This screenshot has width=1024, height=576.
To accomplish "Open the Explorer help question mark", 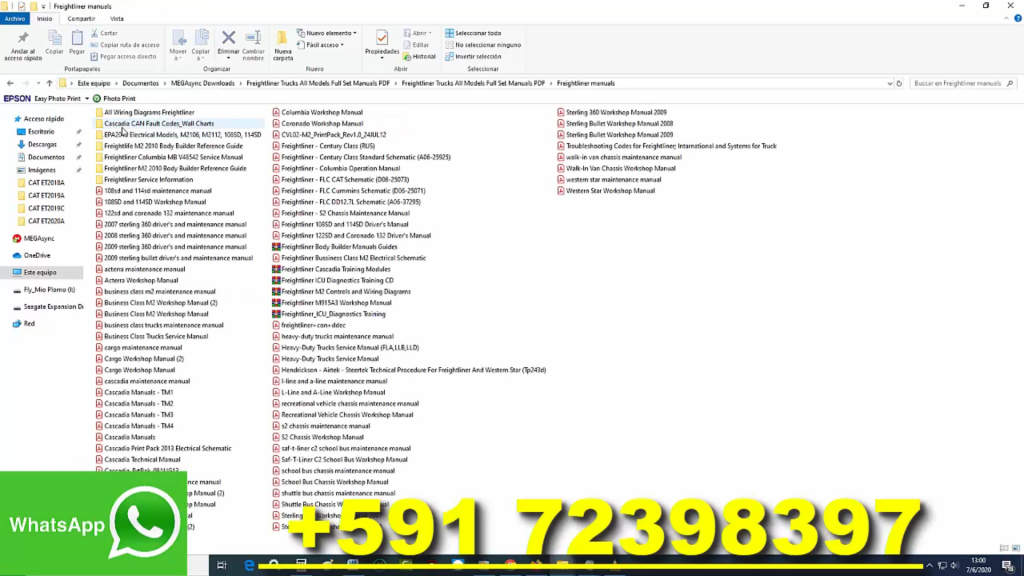I will [1017, 18].
